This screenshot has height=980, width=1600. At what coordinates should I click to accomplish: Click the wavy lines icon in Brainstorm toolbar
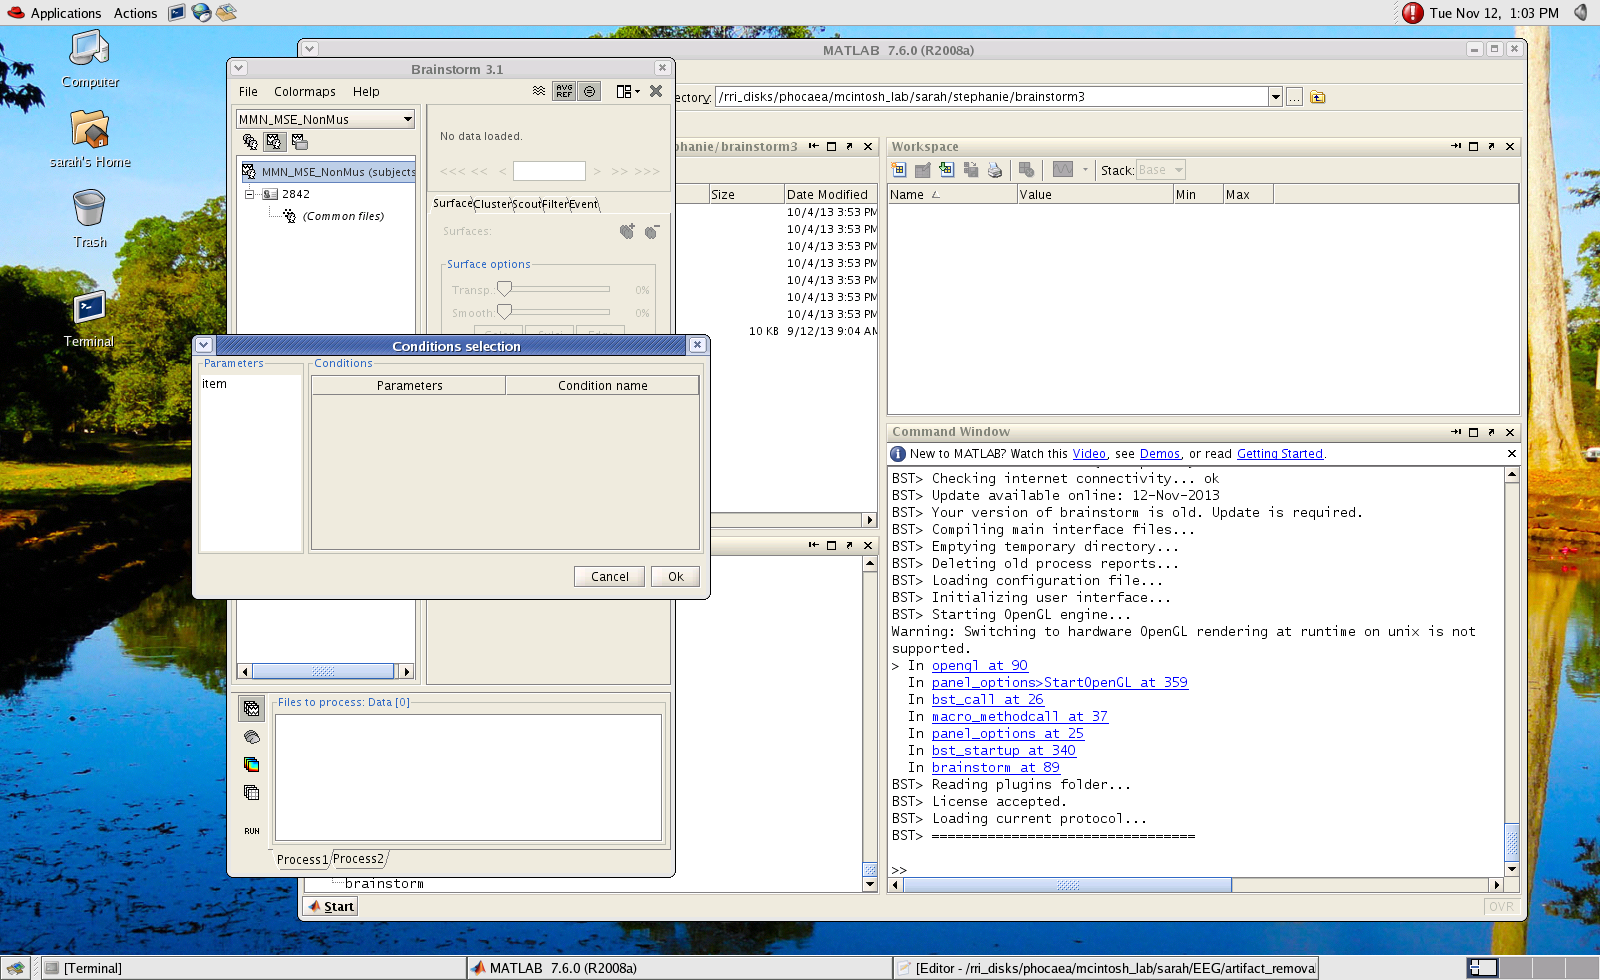tap(539, 91)
